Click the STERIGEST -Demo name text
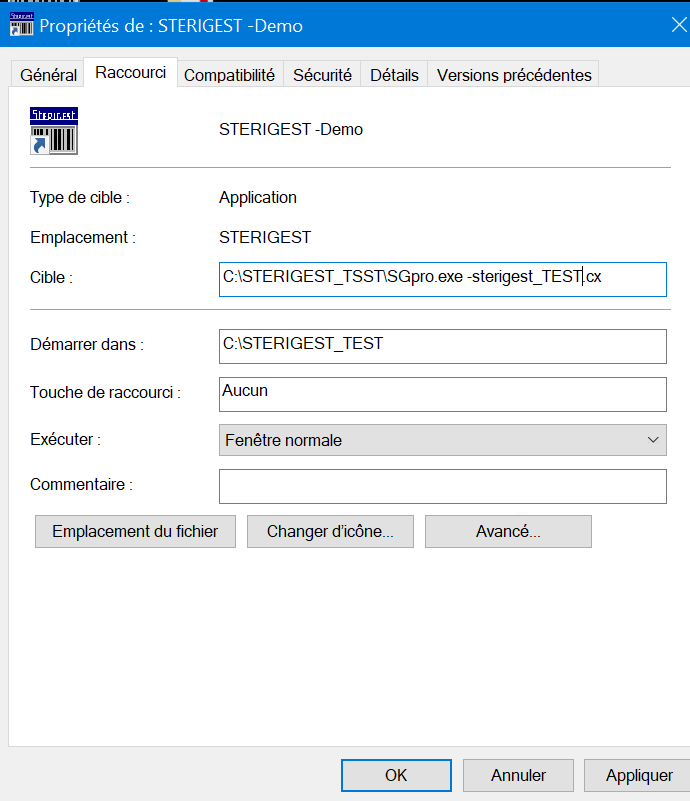 pyautogui.click(x=291, y=130)
